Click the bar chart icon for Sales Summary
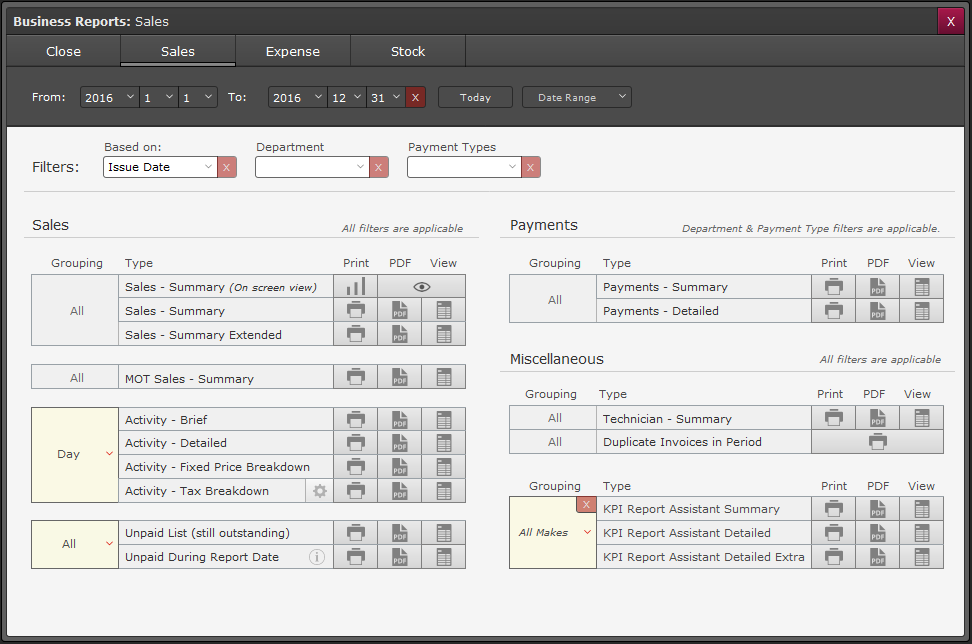Viewport: 972px width, 644px height. point(355,287)
